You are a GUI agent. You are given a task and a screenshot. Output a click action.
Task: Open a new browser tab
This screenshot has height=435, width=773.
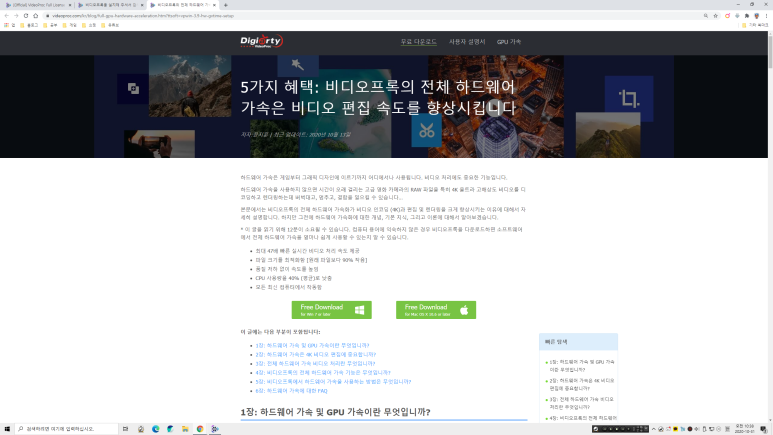(226, 5)
